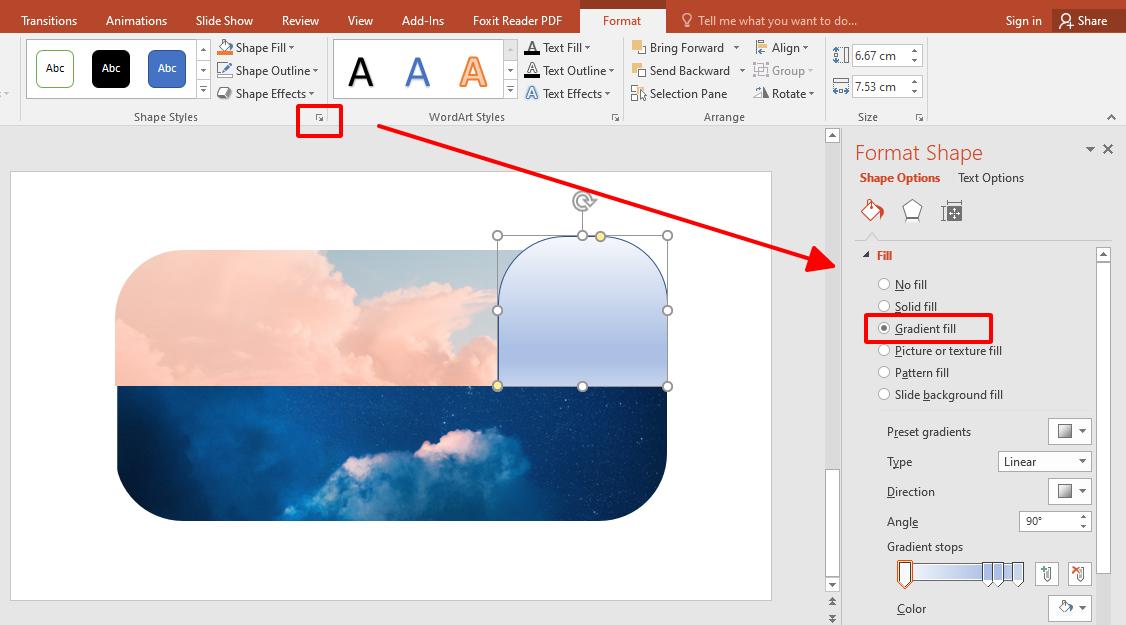Open the Effects pentagon icon in Format Shape
1126x625 pixels.
coord(911,210)
